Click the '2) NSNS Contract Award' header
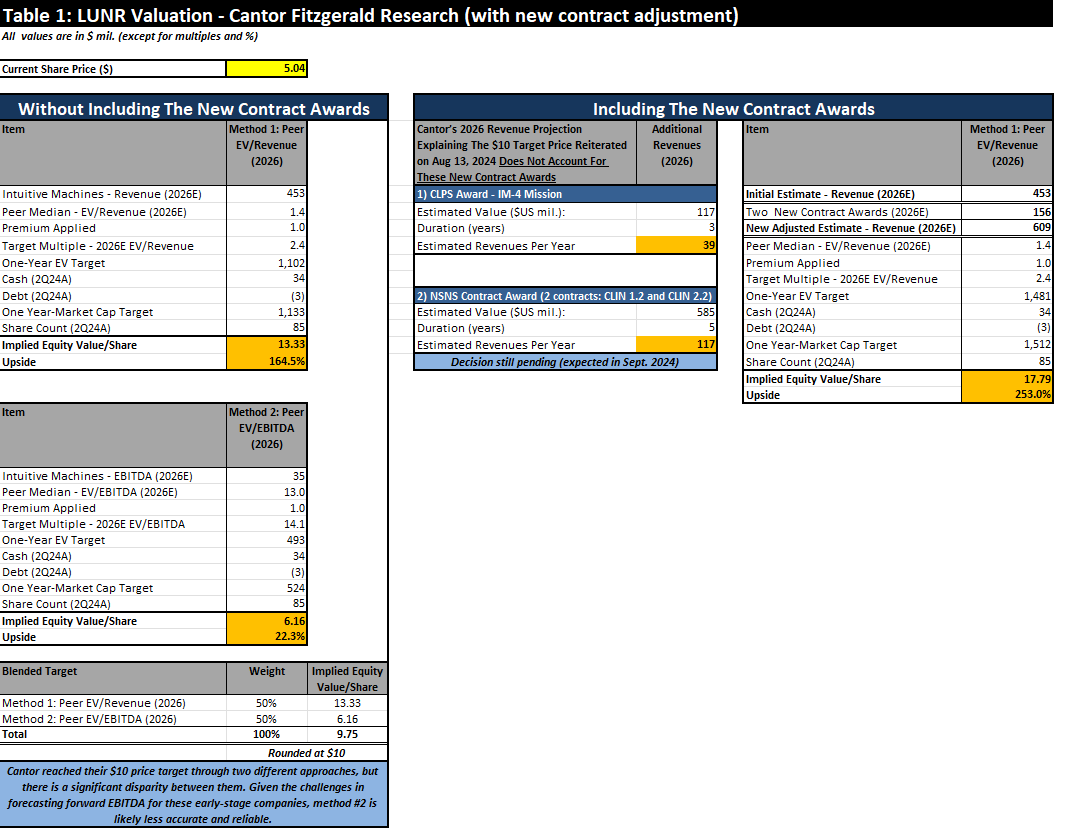 (565, 296)
